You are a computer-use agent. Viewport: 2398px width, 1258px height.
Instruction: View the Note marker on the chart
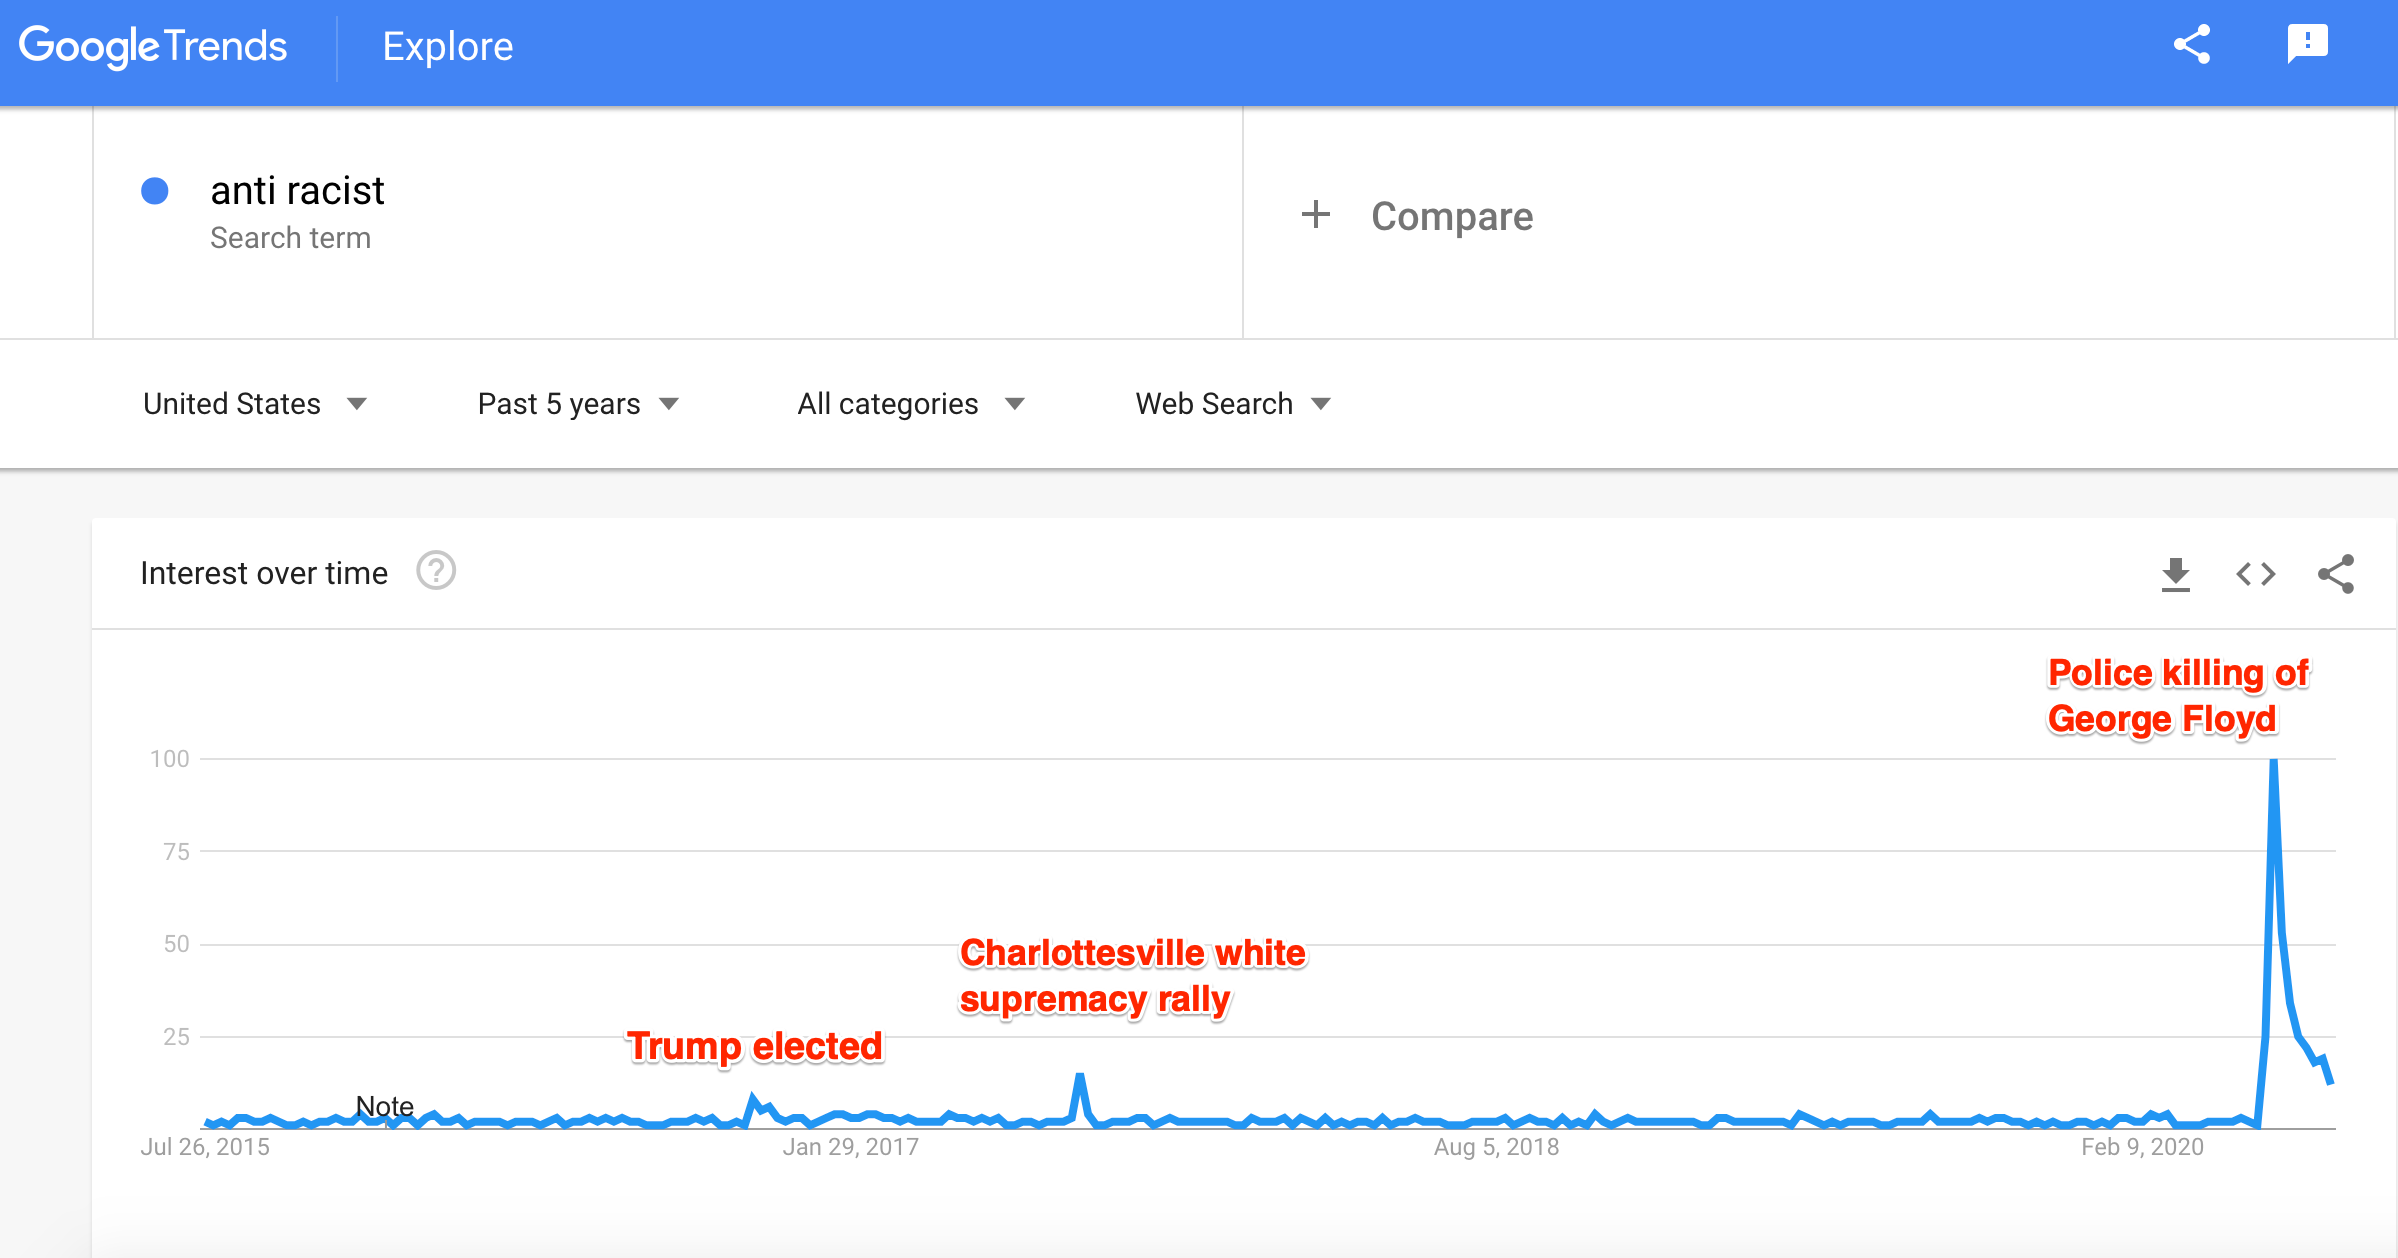point(385,1106)
